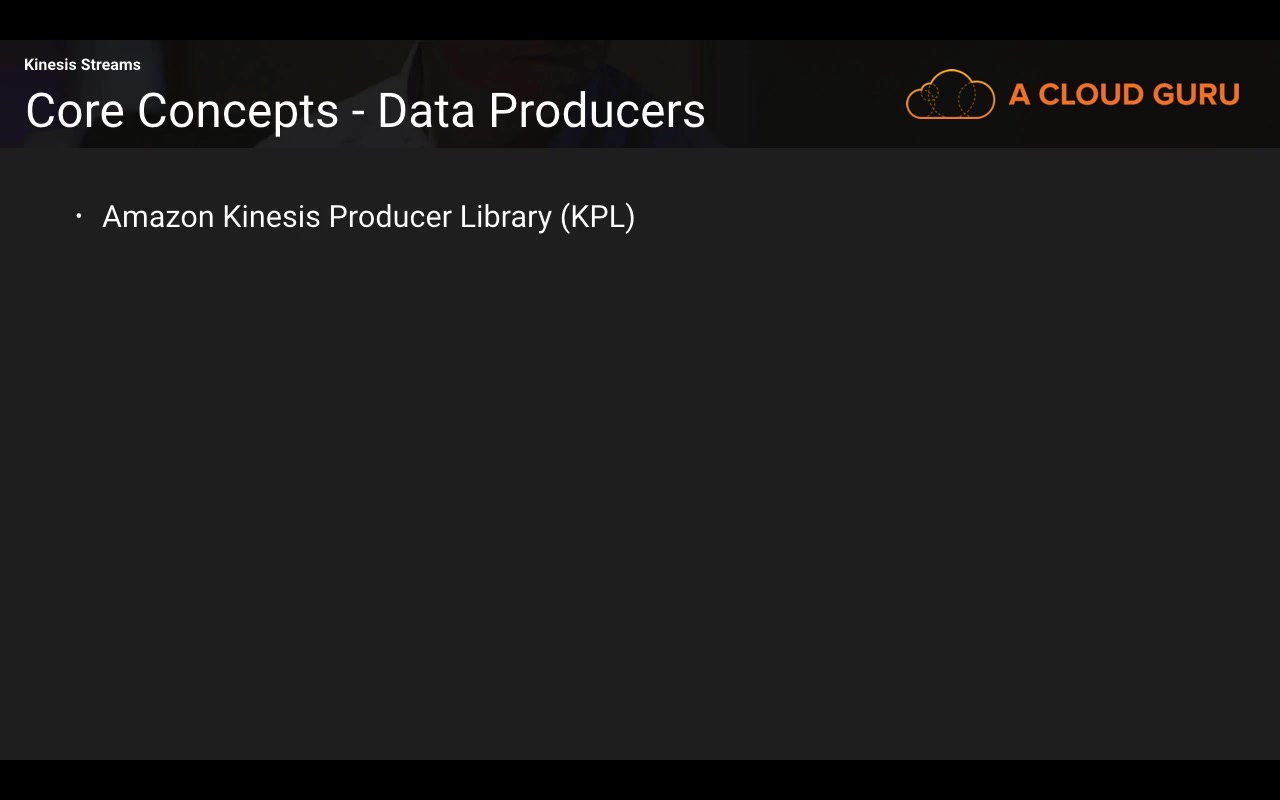Click the word "Concepts" in the slide title
1280x800 pixels.
tap(238, 111)
